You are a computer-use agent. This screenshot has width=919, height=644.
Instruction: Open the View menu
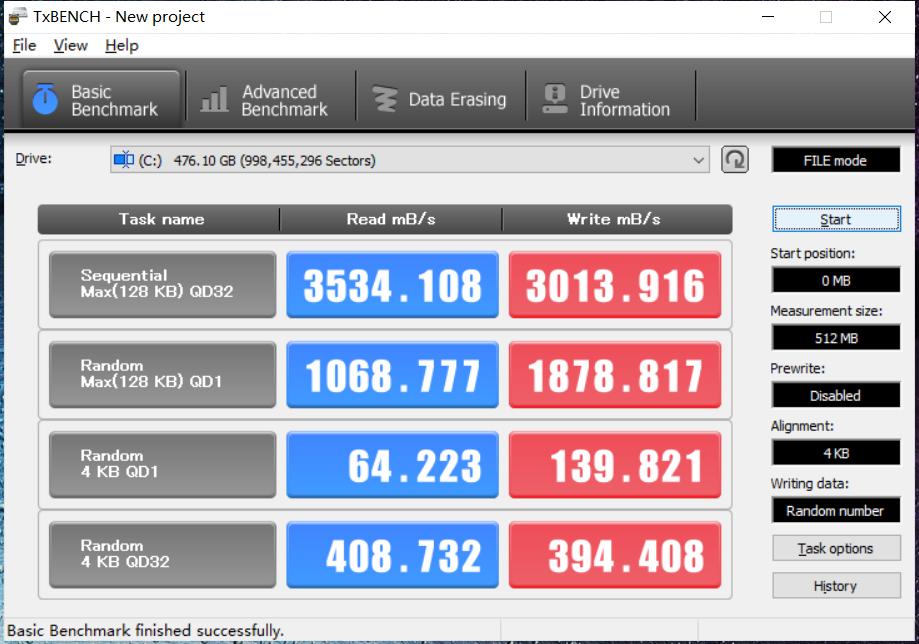pos(70,46)
